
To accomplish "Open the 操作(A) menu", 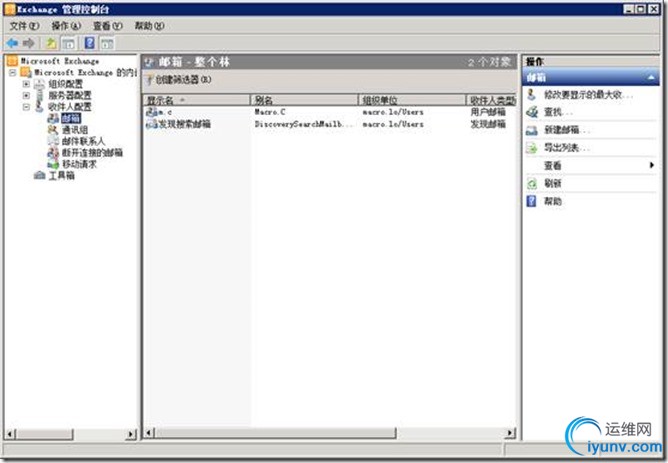I will point(66,26).
